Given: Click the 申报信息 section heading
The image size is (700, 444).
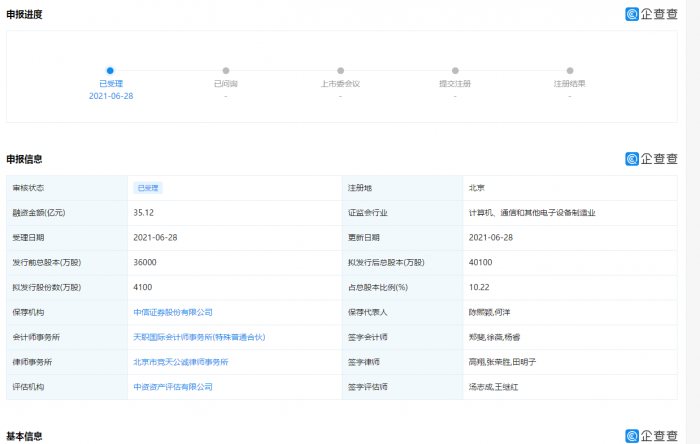Looking at the screenshot, I should [x=25, y=158].
